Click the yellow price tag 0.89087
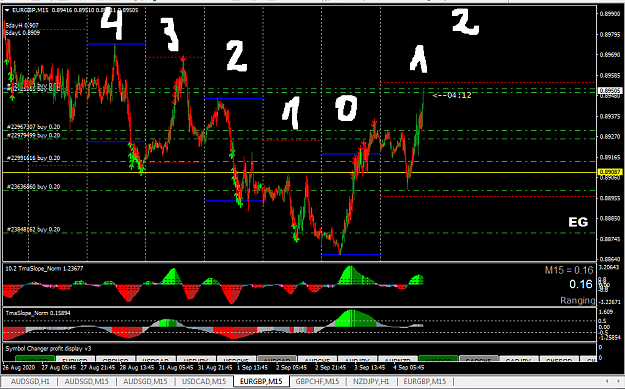Screen dimensions: 625x389 [x=610, y=172]
